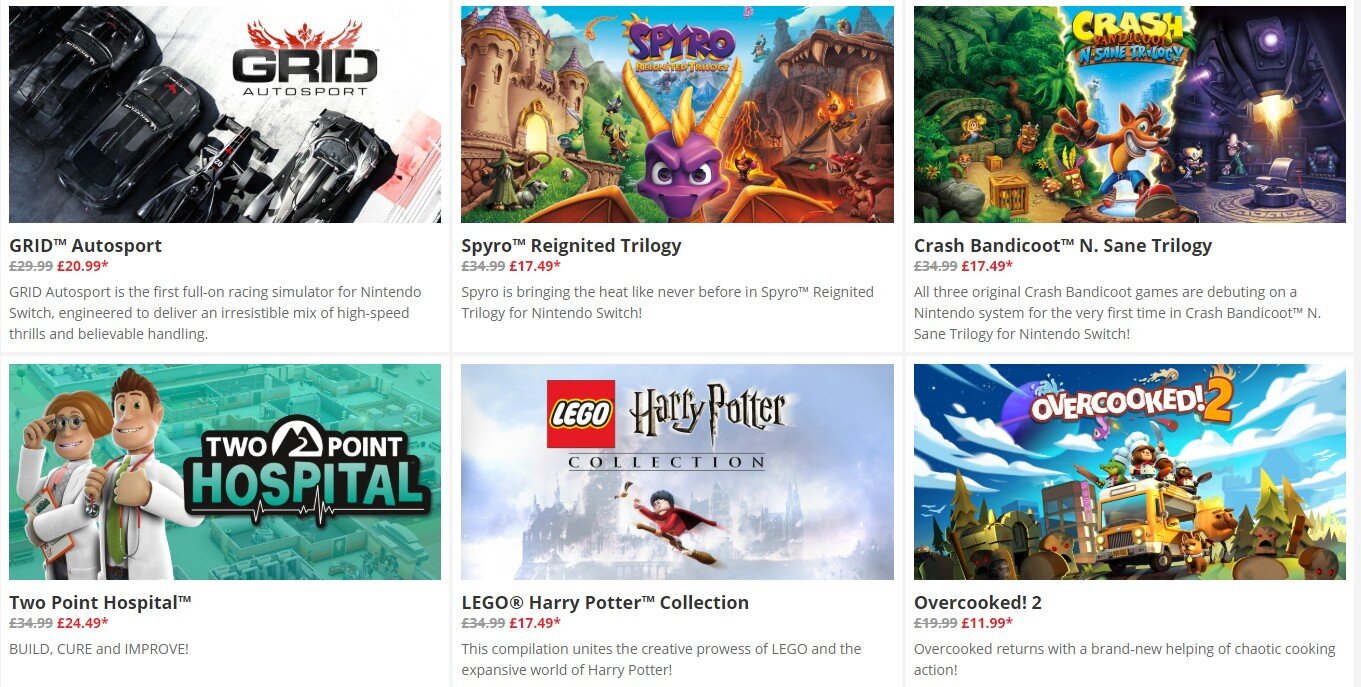Click the BUILD, CURE and IMPROVE! text
This screenshot has height=687, width=1361.
pyautogui.click(x=99, y=649)
